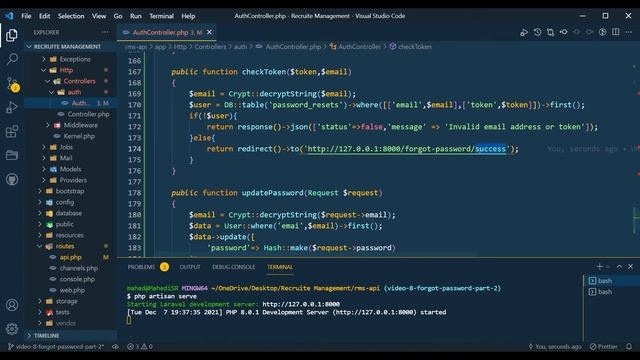
Task: Click the new terminal plus icon
Action: point(599,267)
